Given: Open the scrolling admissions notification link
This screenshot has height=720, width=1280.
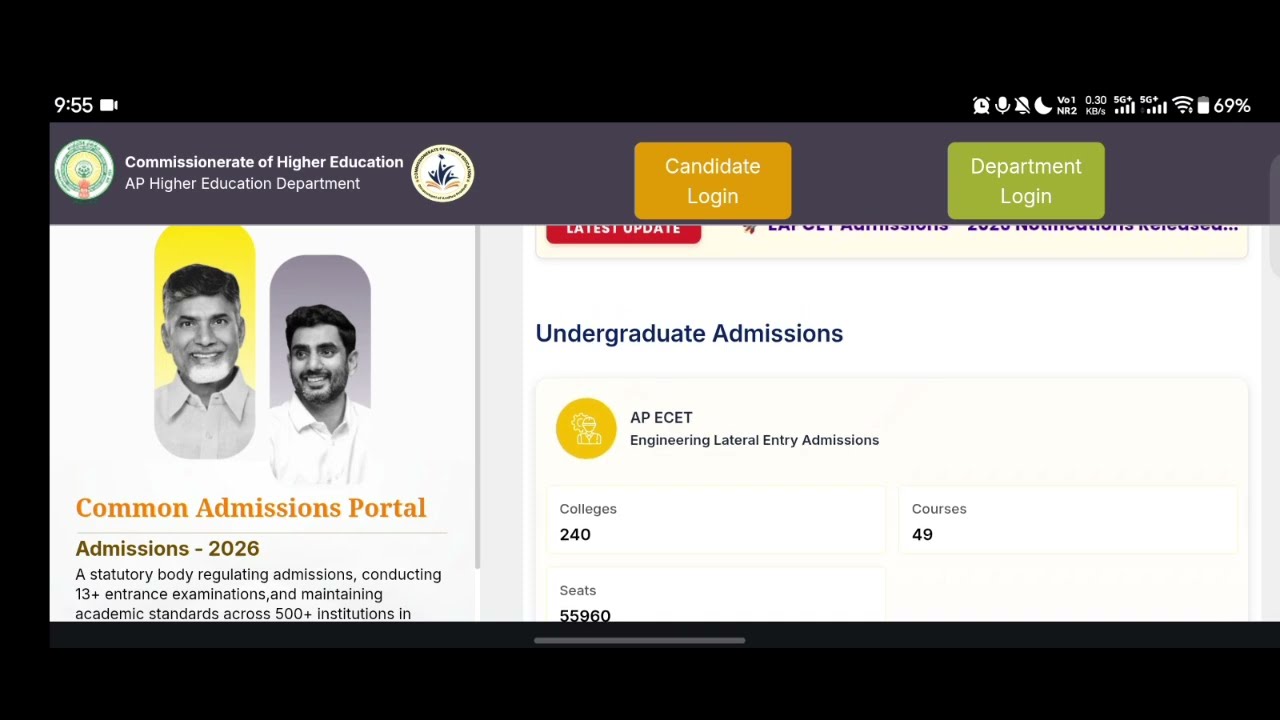Looking at the screenshot, I should pyautogui.click(x=990, y=228).
